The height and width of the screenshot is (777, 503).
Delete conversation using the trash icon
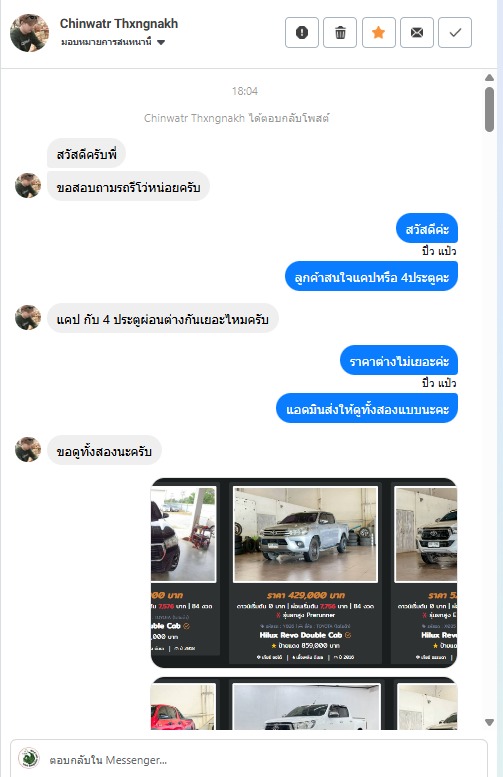(x=340, y=33)
